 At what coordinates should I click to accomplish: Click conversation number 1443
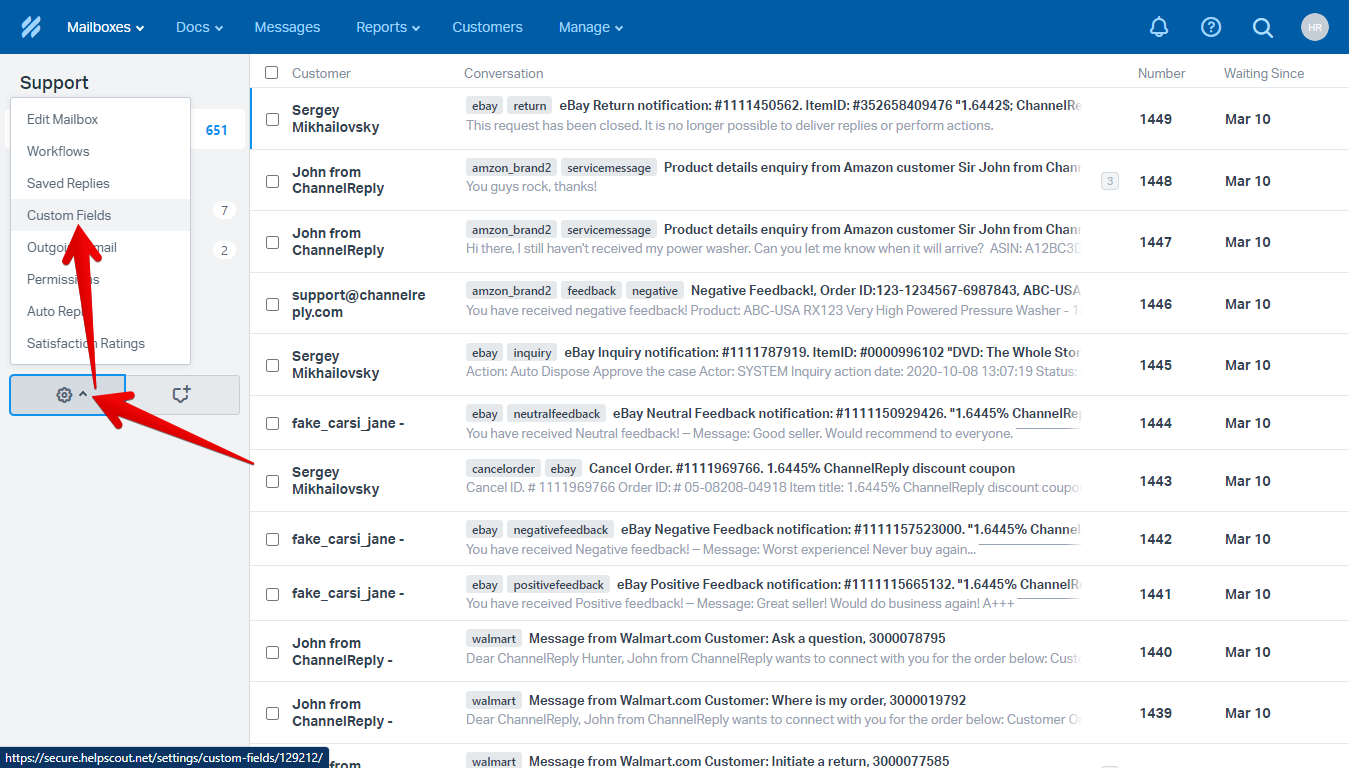click(x=1155, y=481)
